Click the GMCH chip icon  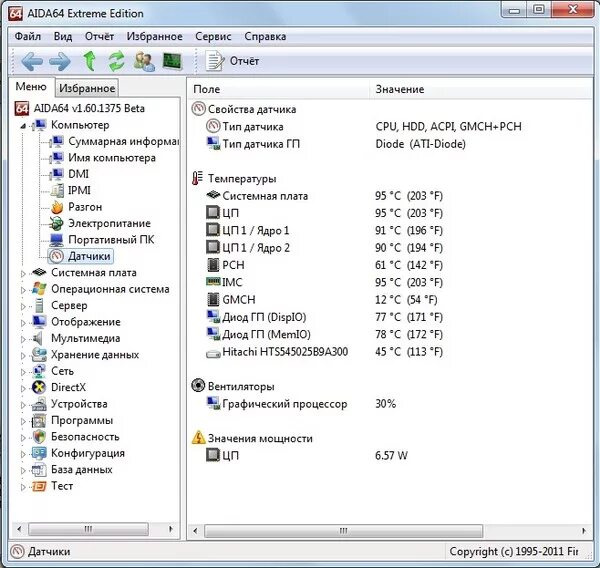213,300
